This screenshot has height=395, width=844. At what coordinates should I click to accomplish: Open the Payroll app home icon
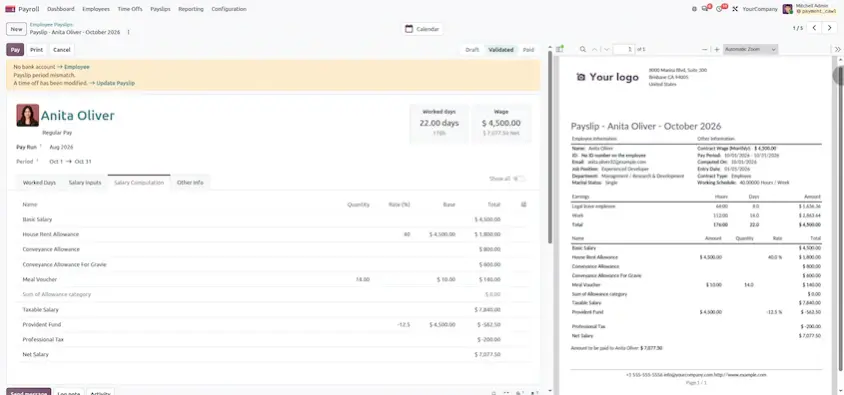[10, 9]
